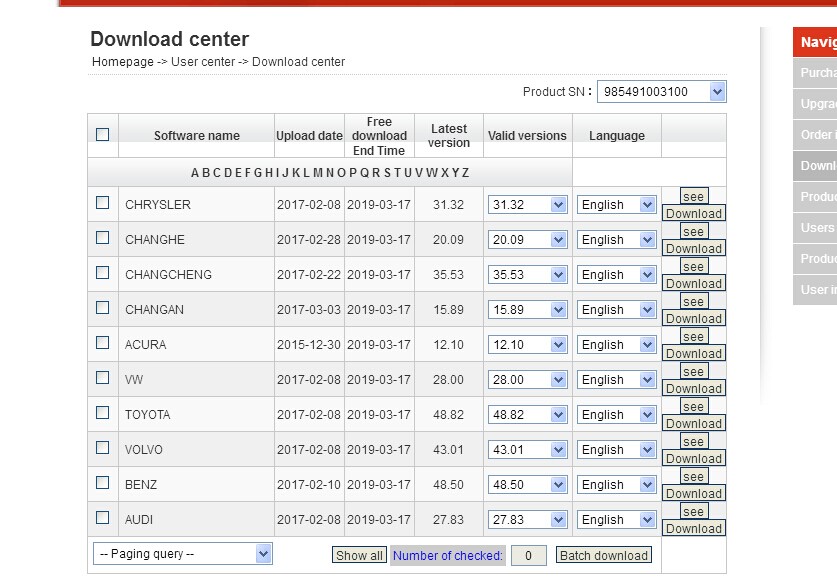837x580 pixels.
Task: Click the Batch download button
Action: pyautogui.click(x=604, y=555)
